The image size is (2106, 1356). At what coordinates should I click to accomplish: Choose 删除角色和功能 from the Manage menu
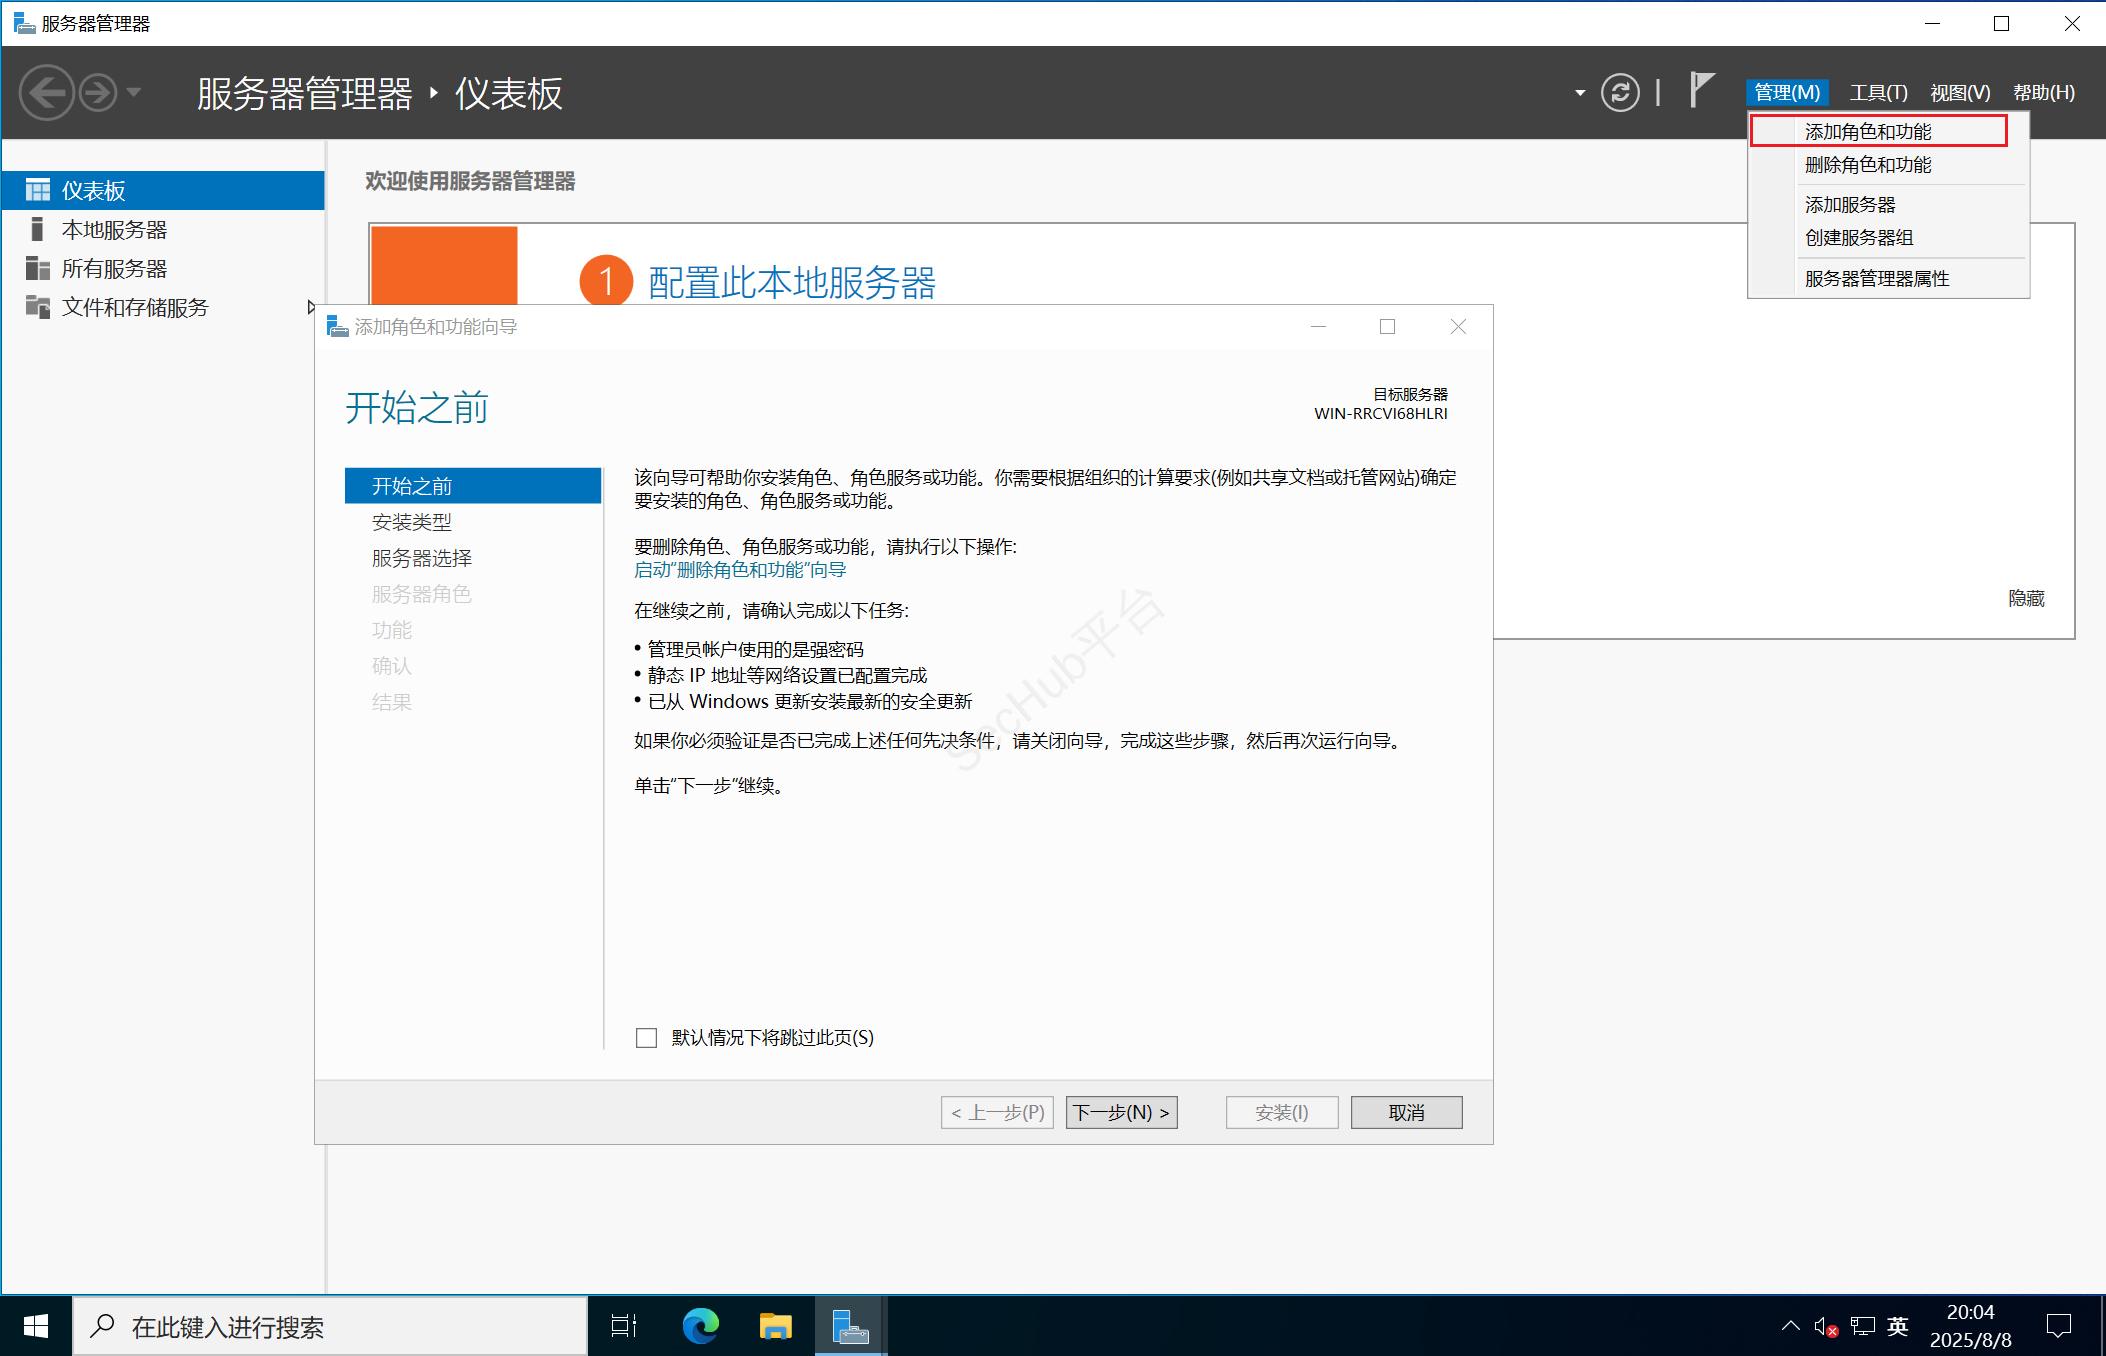click(x=1867, y=164)
